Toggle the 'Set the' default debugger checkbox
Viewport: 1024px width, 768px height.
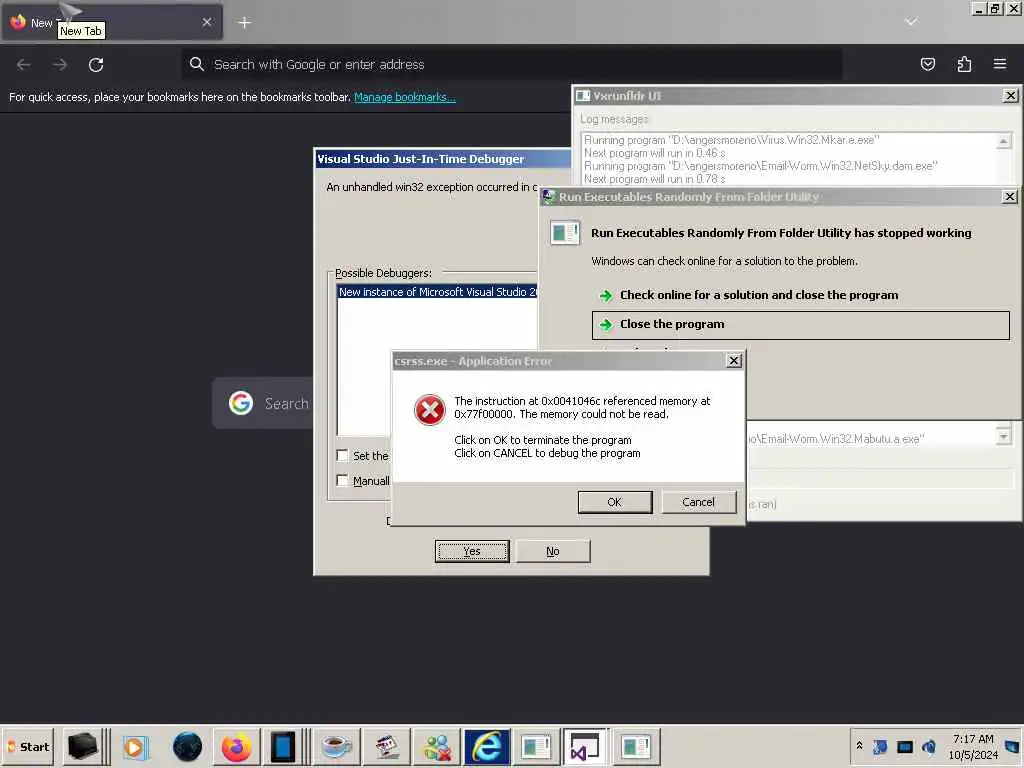coord(342,455)
